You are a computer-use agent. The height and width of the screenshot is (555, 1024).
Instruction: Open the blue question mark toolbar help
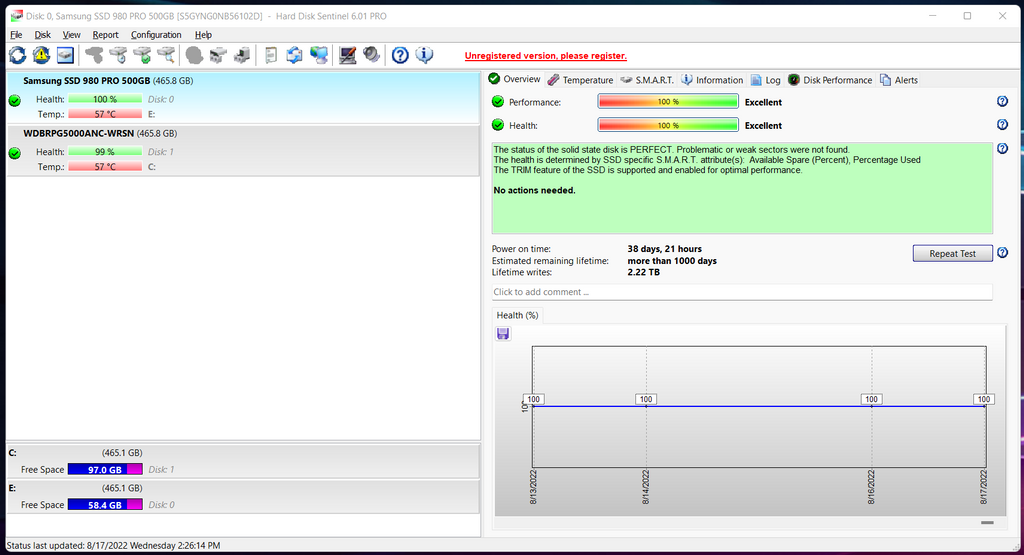tap(400, 55)
